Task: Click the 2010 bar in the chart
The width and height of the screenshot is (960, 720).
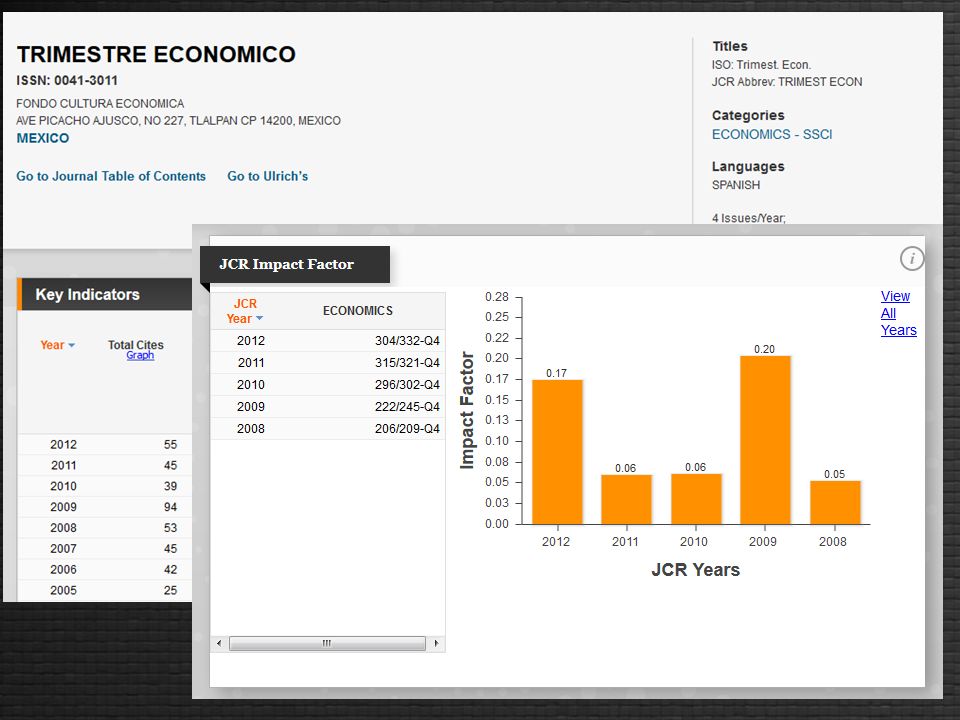Action: (x=696, y=498)
